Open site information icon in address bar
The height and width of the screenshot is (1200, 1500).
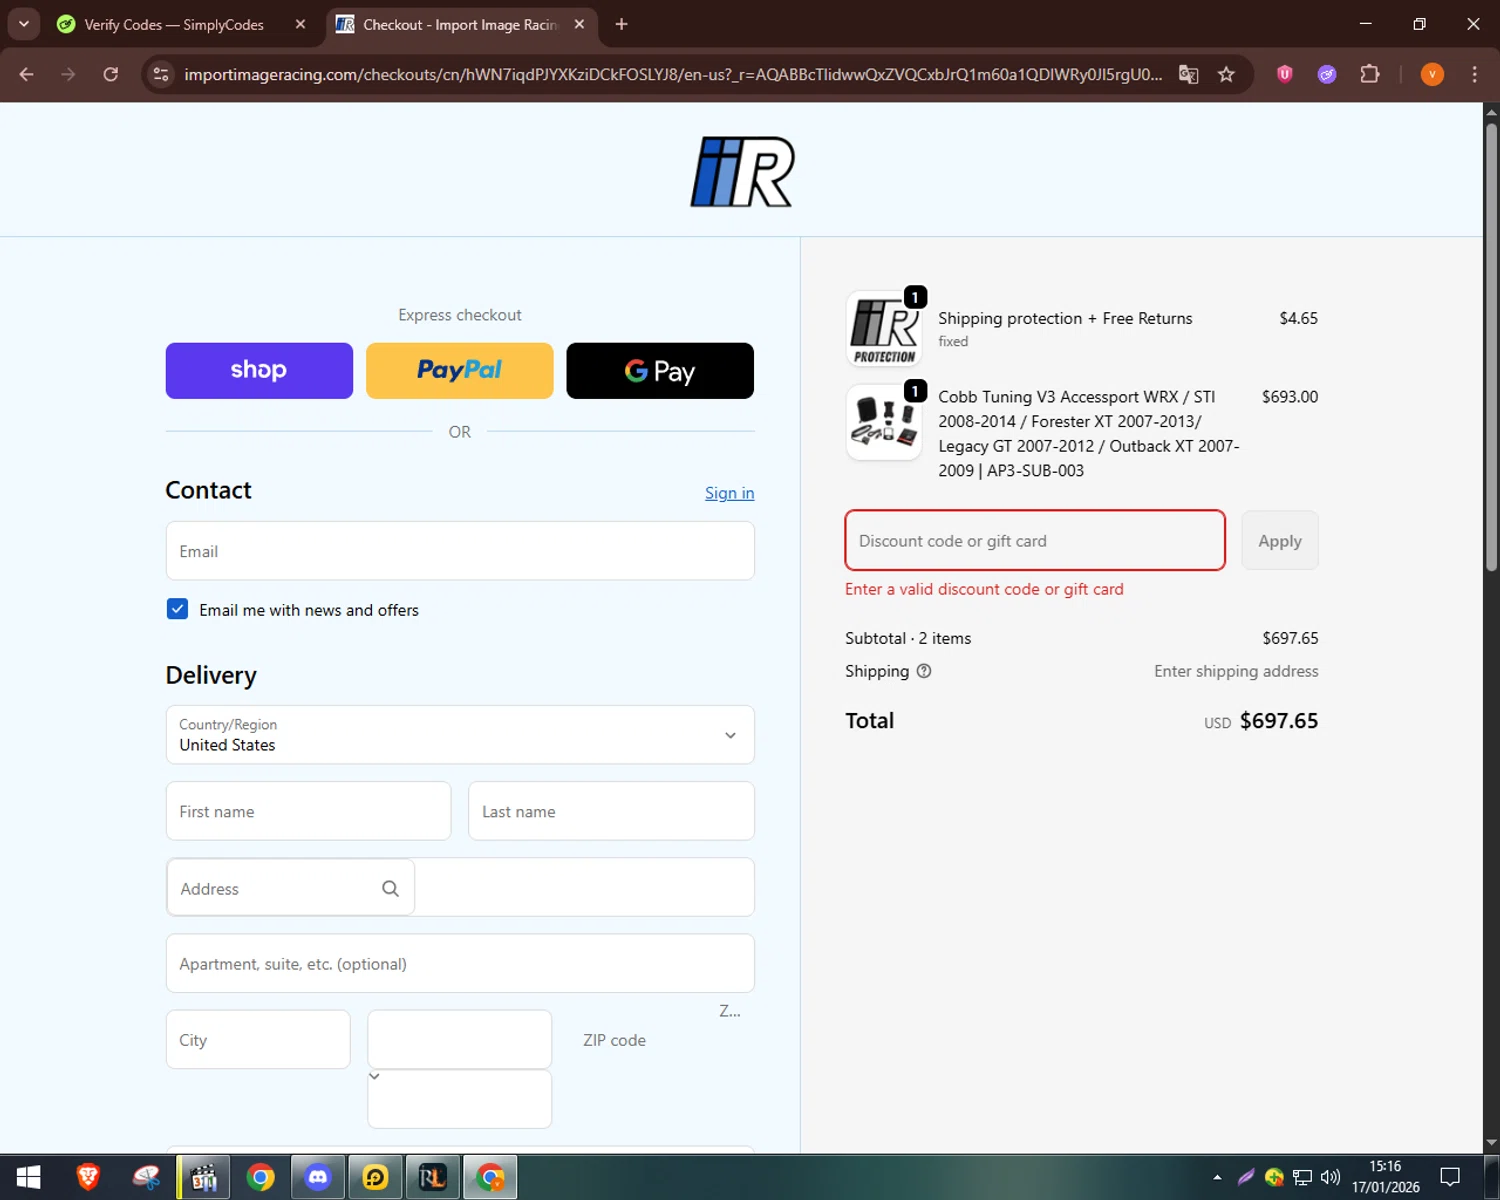point(161,75)
